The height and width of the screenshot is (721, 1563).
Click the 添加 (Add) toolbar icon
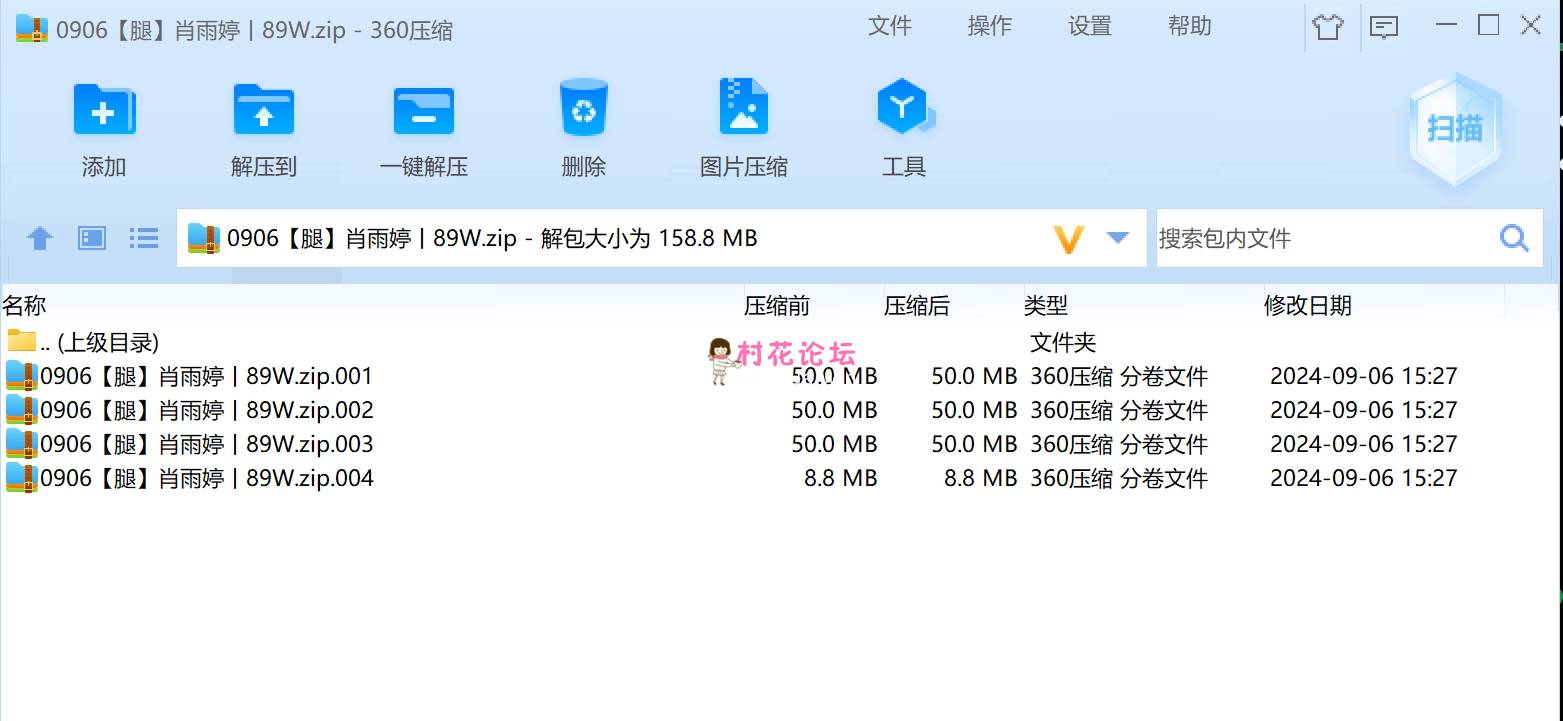pyautogui.click(x=104, y=110)
